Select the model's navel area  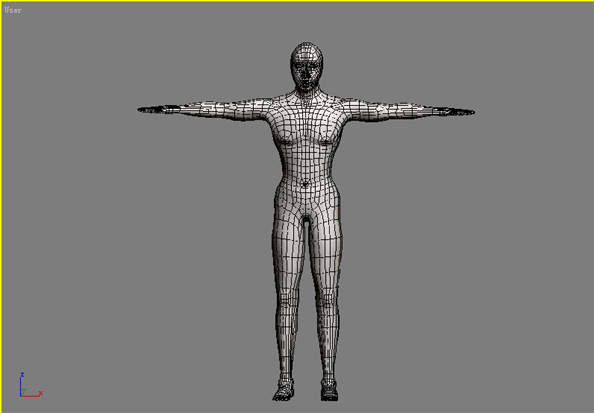305,184
